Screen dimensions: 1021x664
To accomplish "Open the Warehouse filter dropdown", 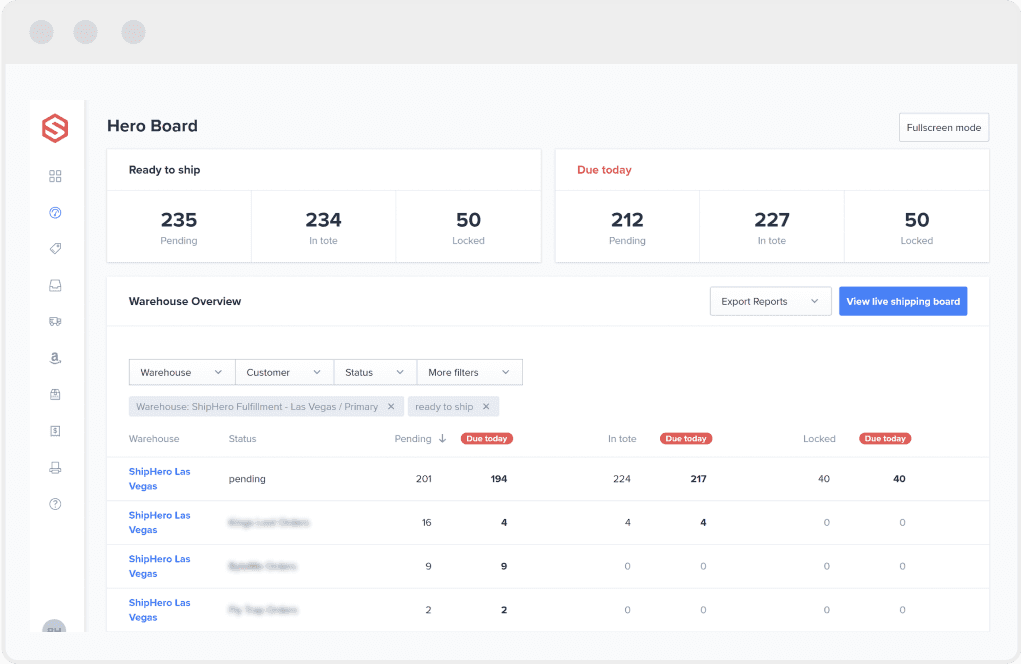I will (182, 372).
